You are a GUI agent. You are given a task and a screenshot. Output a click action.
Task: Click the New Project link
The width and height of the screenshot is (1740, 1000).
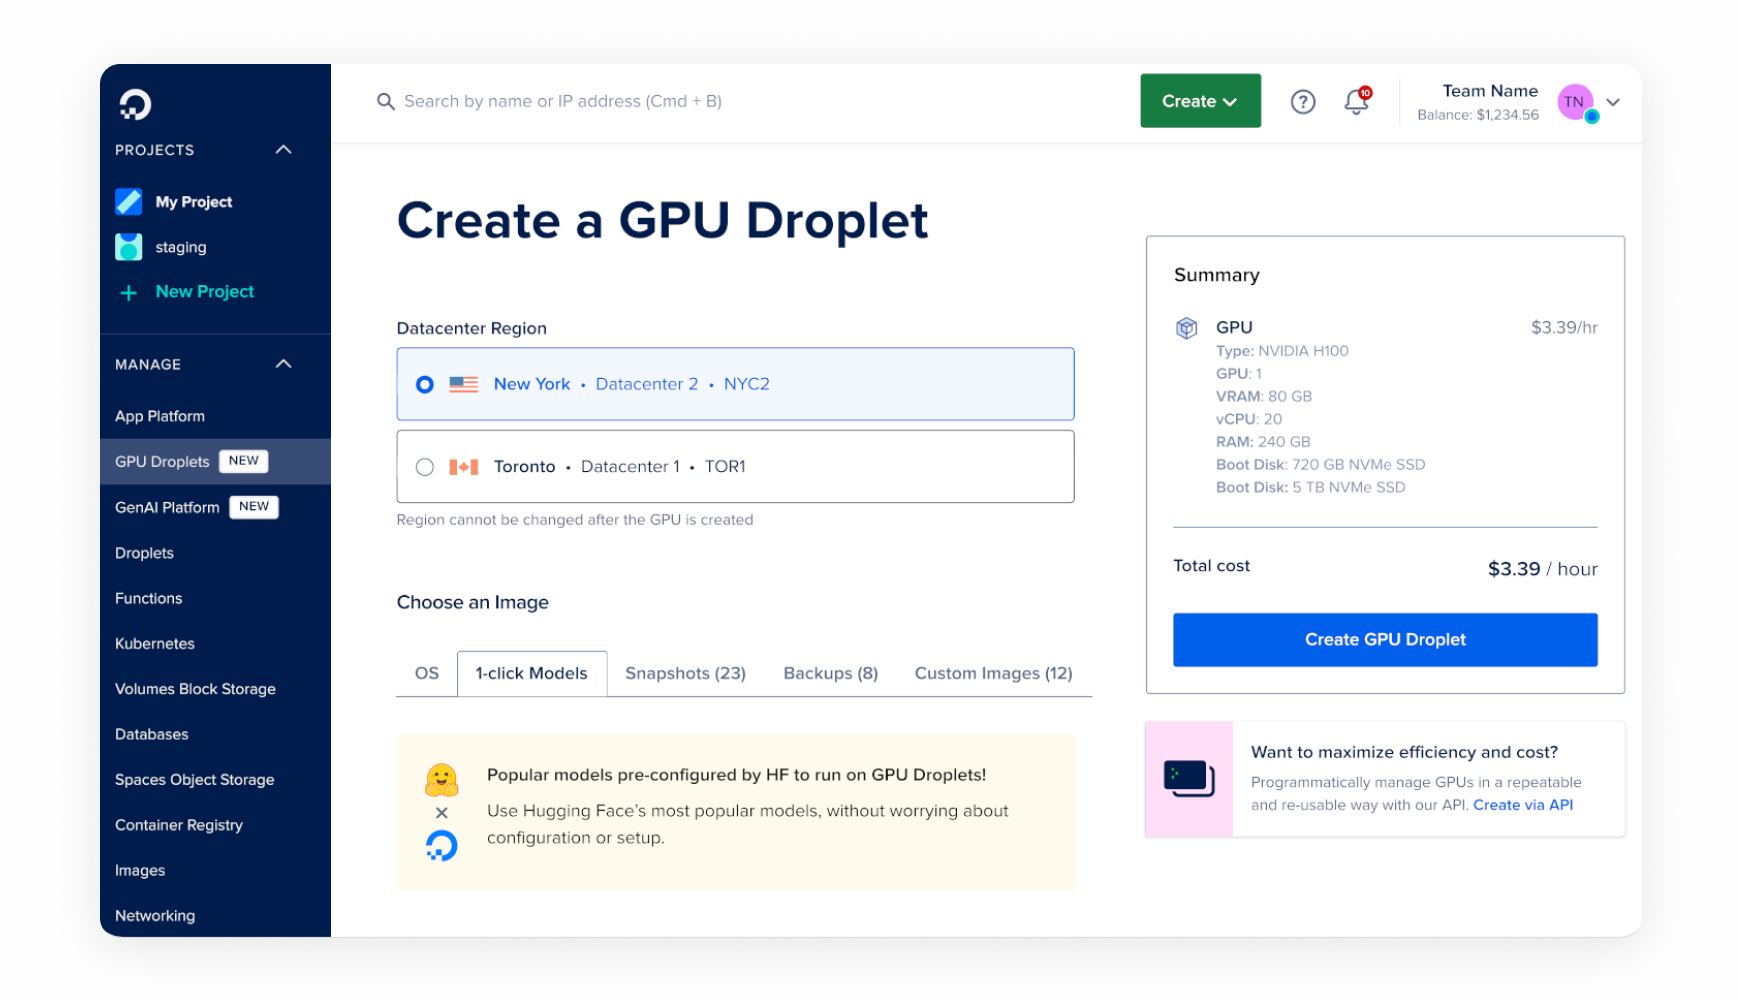click(205, 292)
